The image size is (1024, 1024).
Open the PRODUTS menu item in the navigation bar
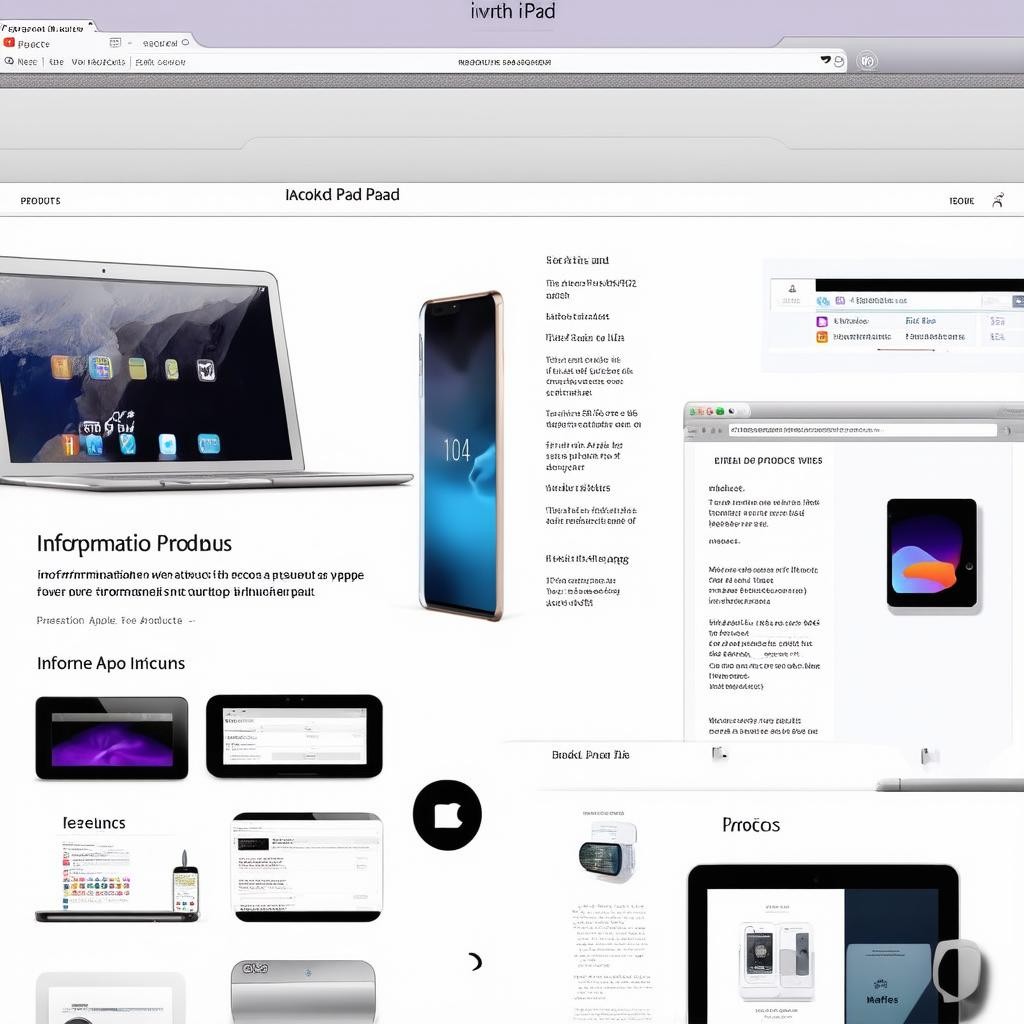pos(40,201)
